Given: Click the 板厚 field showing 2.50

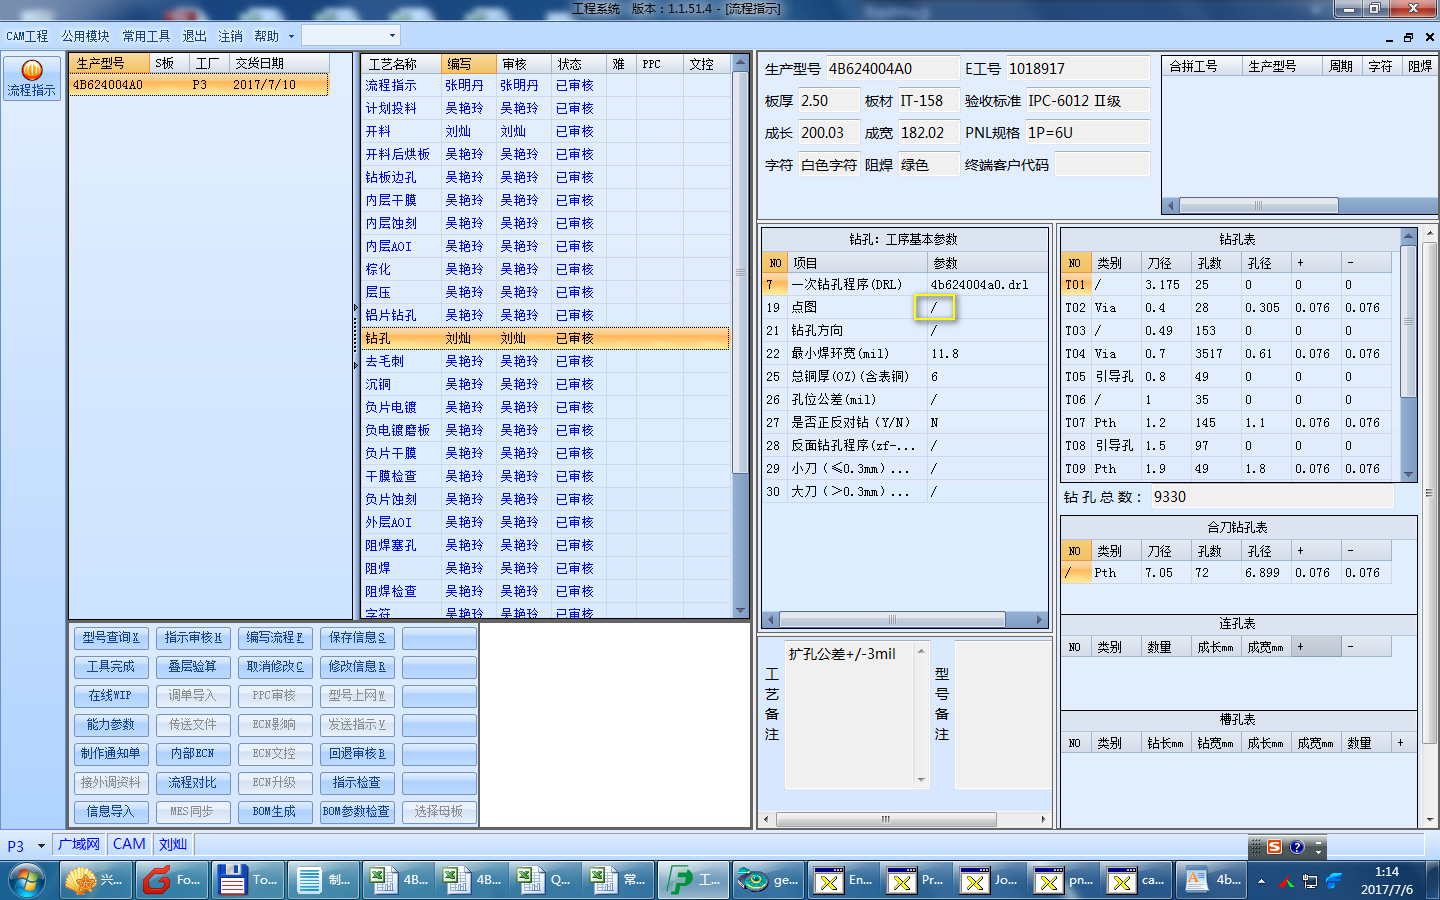Looking at the screenshot, I should coord(827,101).
